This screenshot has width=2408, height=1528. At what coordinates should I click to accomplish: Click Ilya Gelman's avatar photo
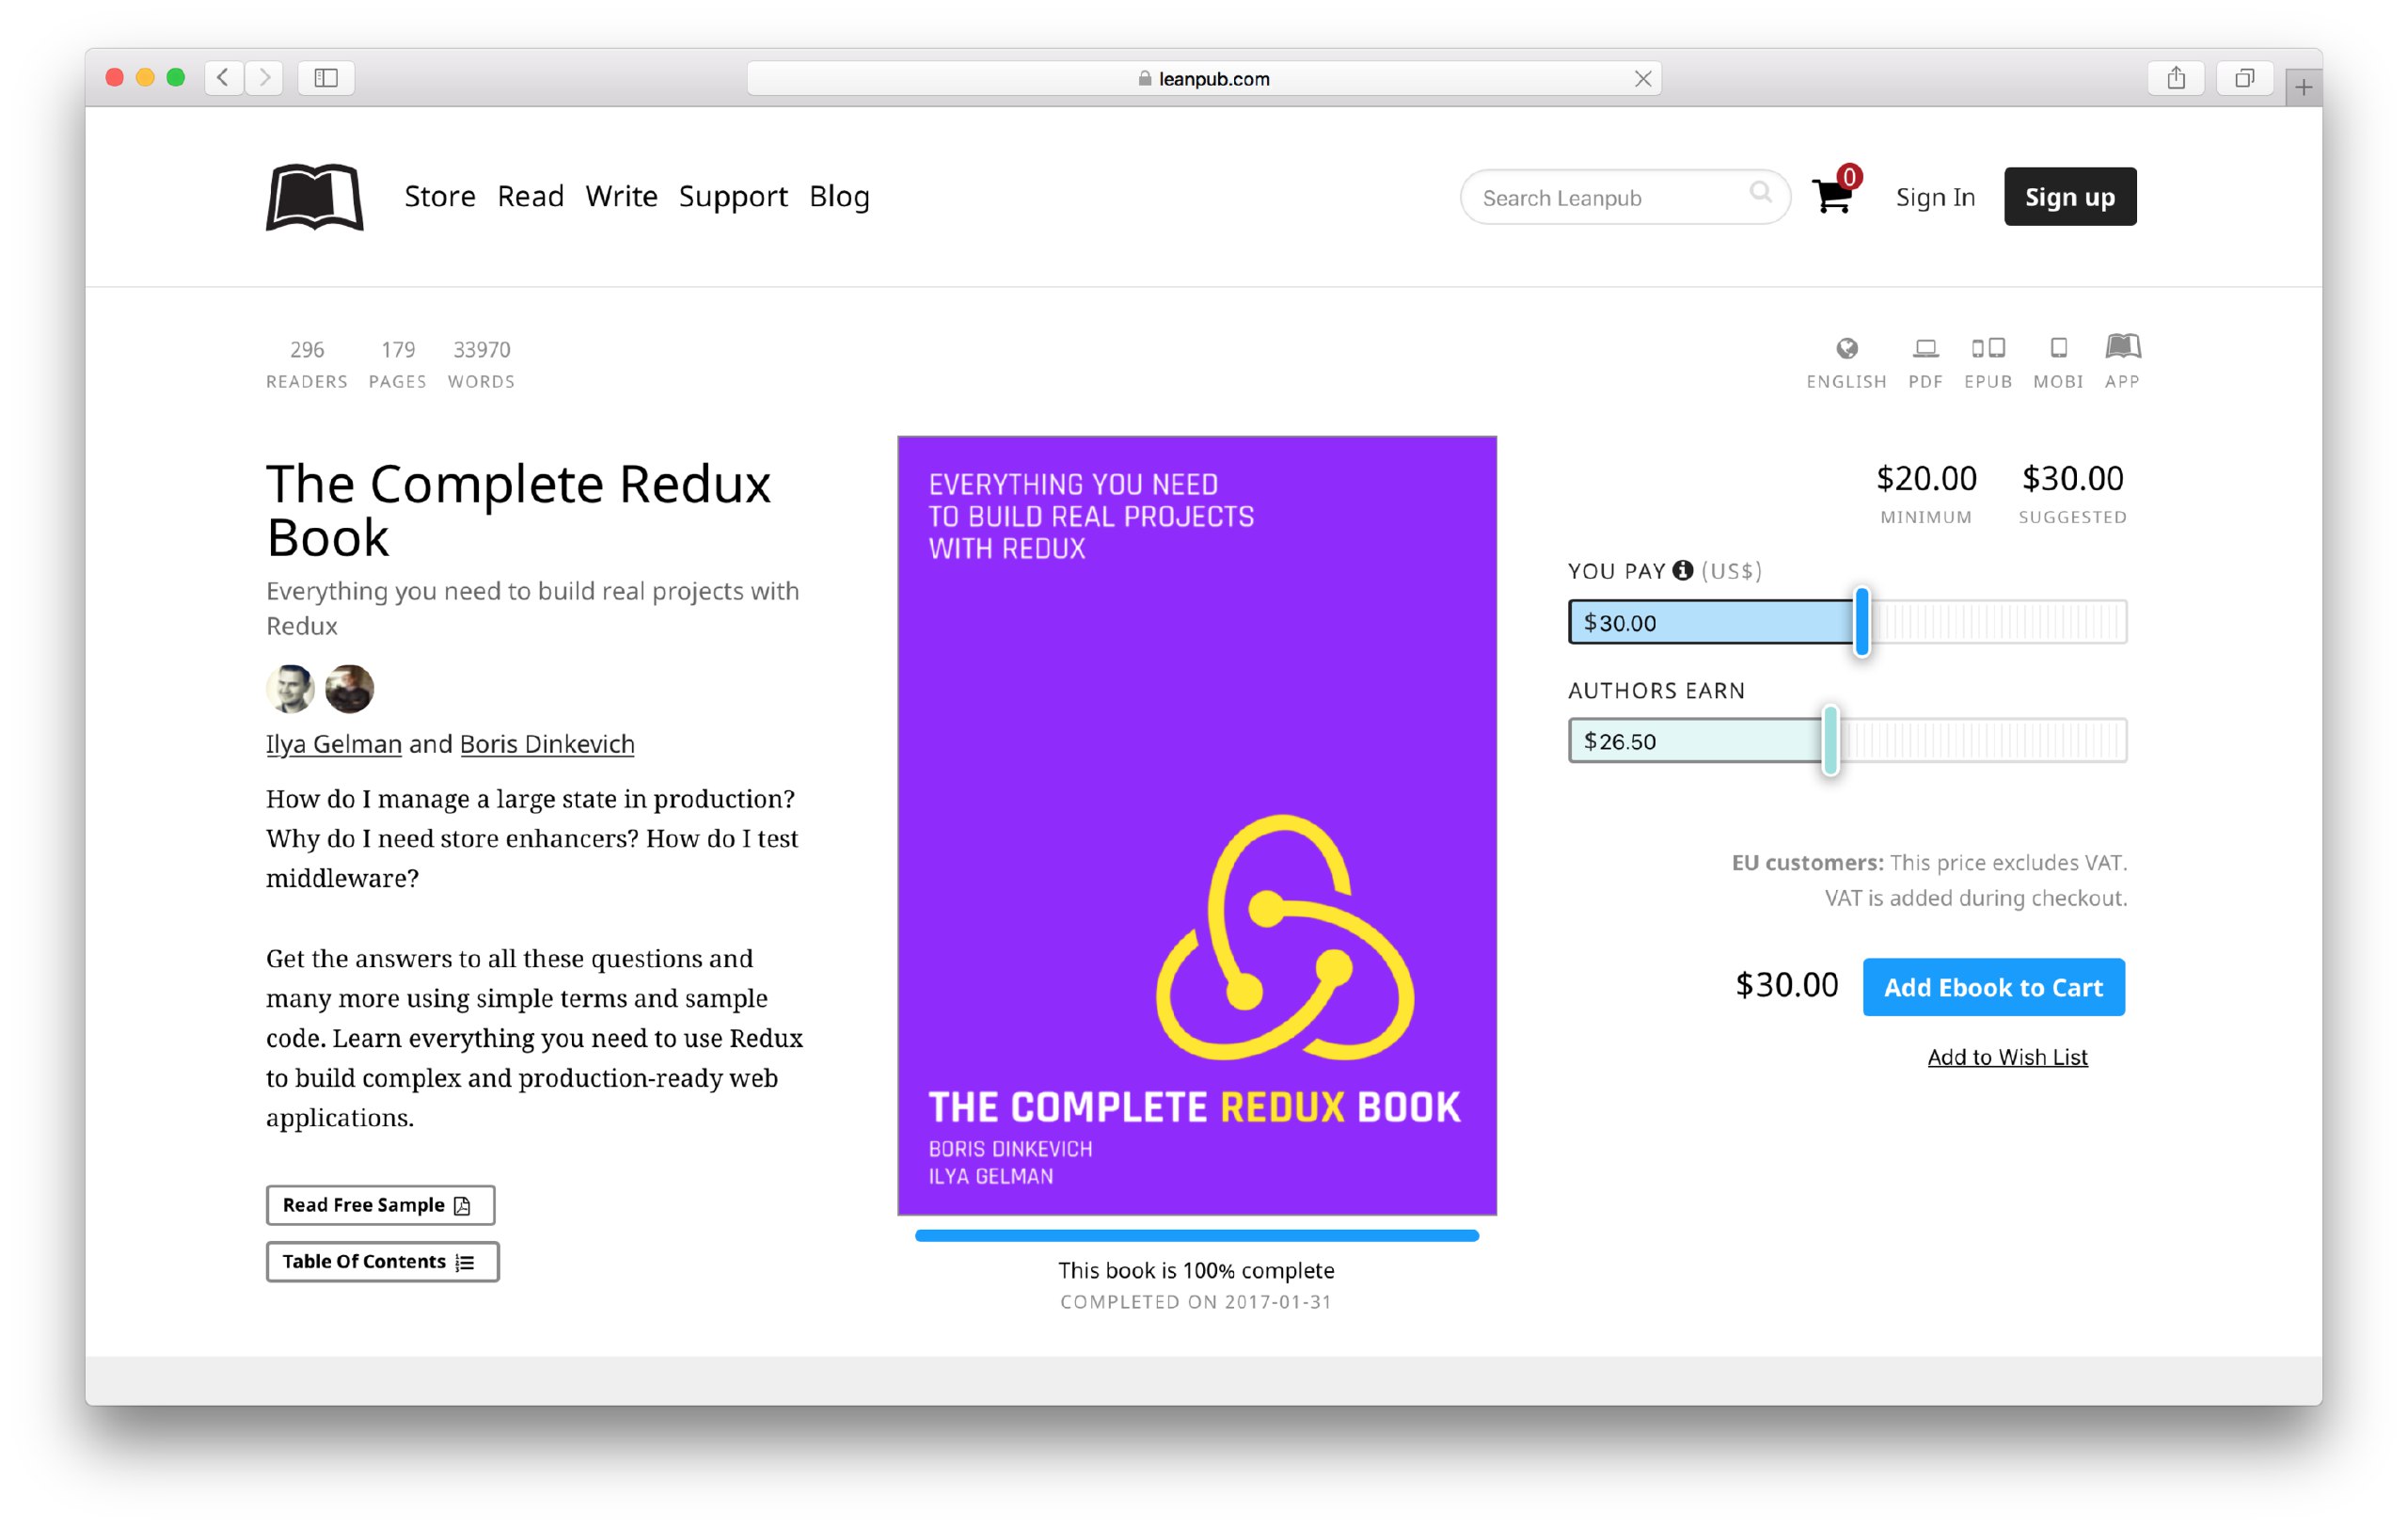[x=291, y=688]
